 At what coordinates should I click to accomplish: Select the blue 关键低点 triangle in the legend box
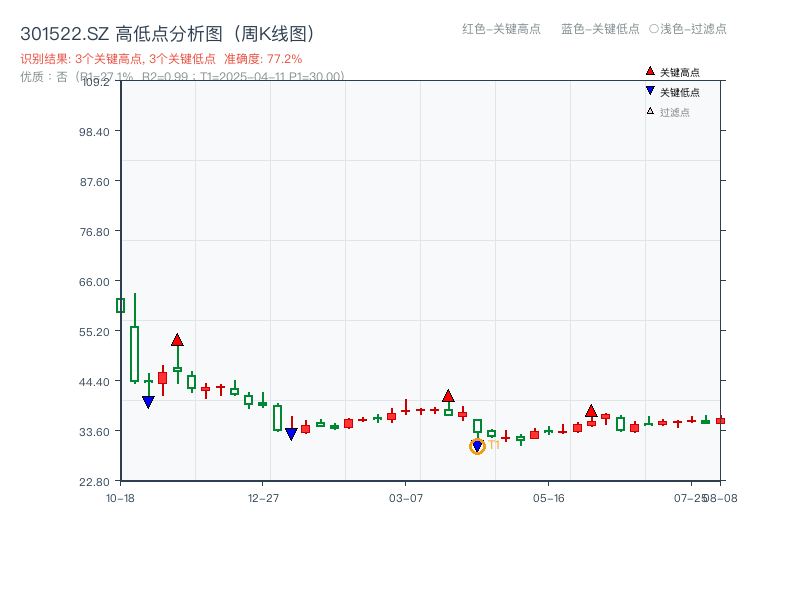[648, 91]
